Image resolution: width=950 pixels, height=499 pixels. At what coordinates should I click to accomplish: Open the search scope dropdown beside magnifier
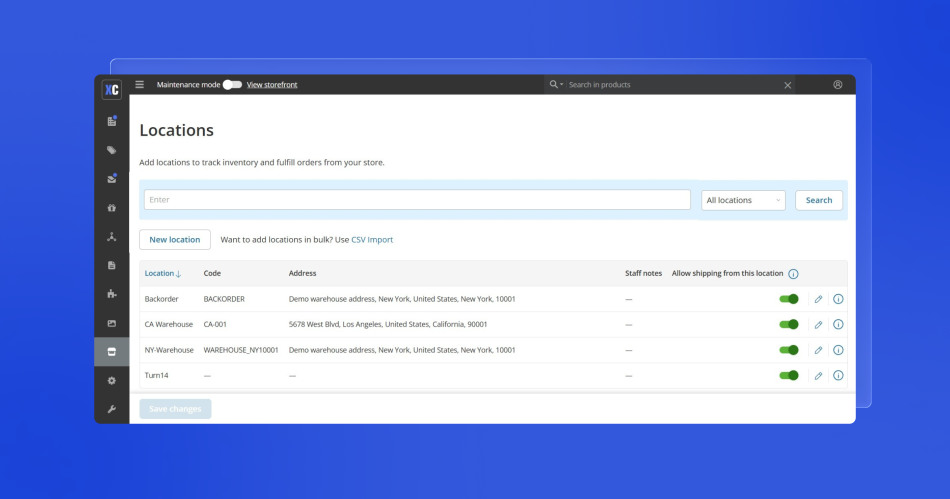(556, 85)
